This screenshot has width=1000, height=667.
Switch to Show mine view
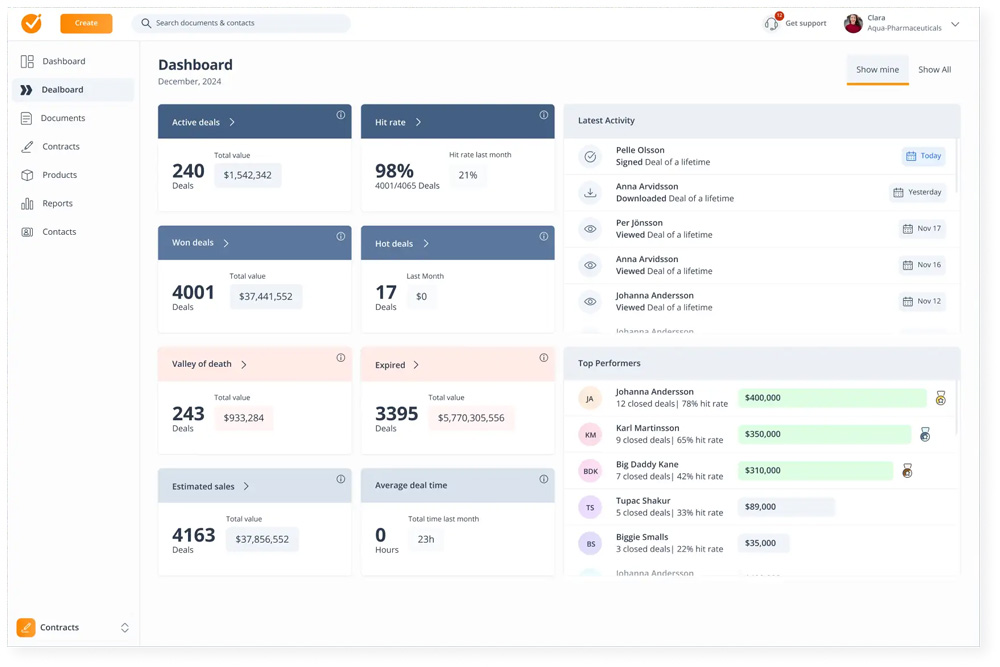click(x=877, y=70)
